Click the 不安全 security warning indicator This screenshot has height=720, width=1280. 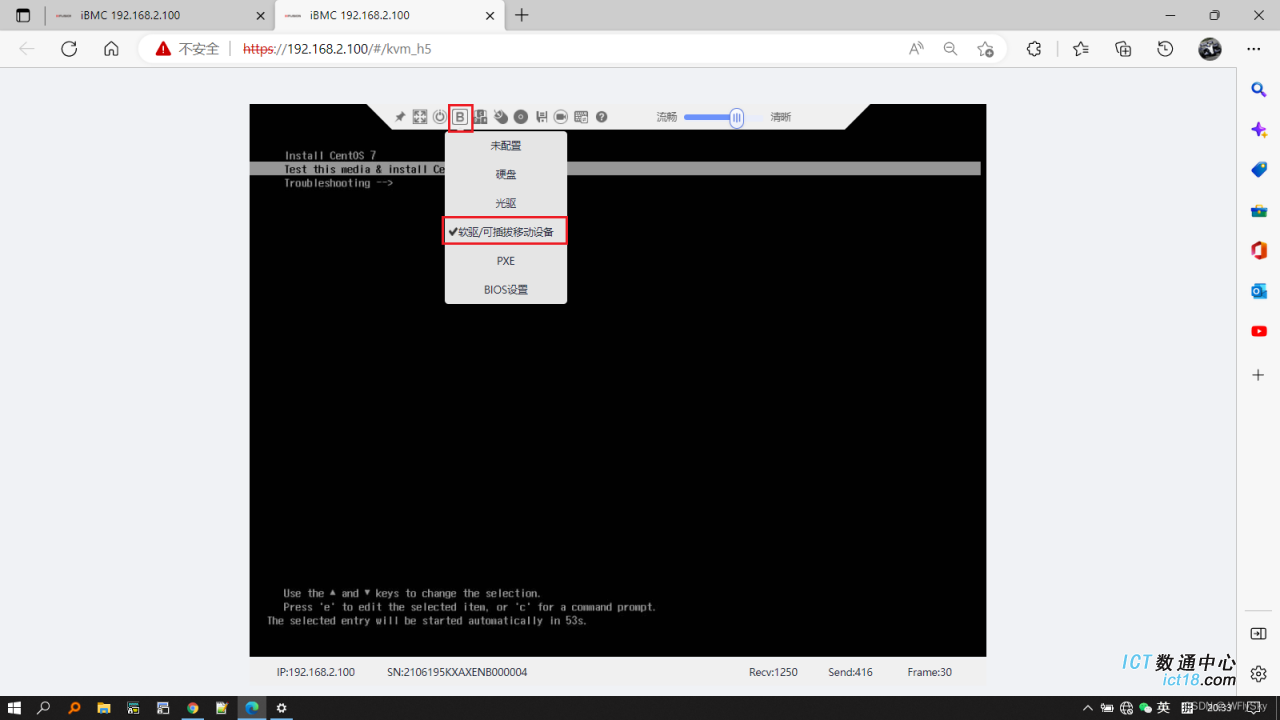pos(187,48)
